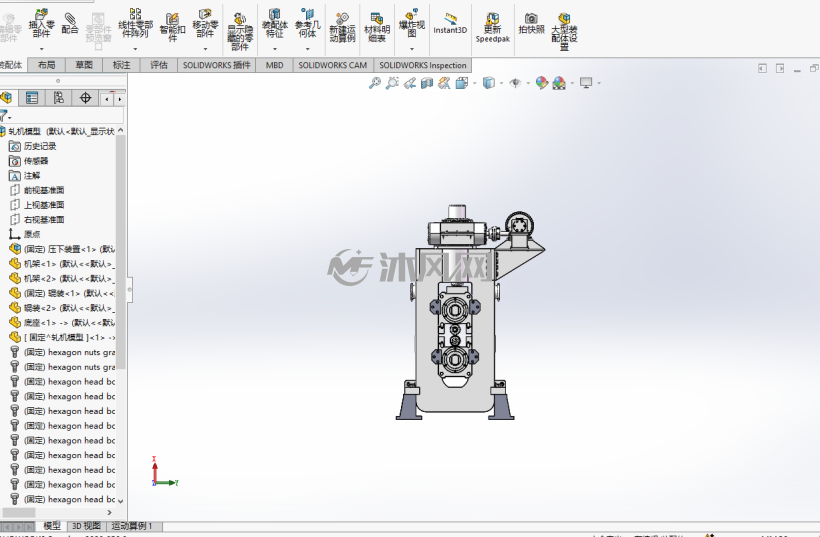This screenshot has height=537, width=820.
Task: Expand 移动零部件 dropdown arrow
Action: coord(205,49)
